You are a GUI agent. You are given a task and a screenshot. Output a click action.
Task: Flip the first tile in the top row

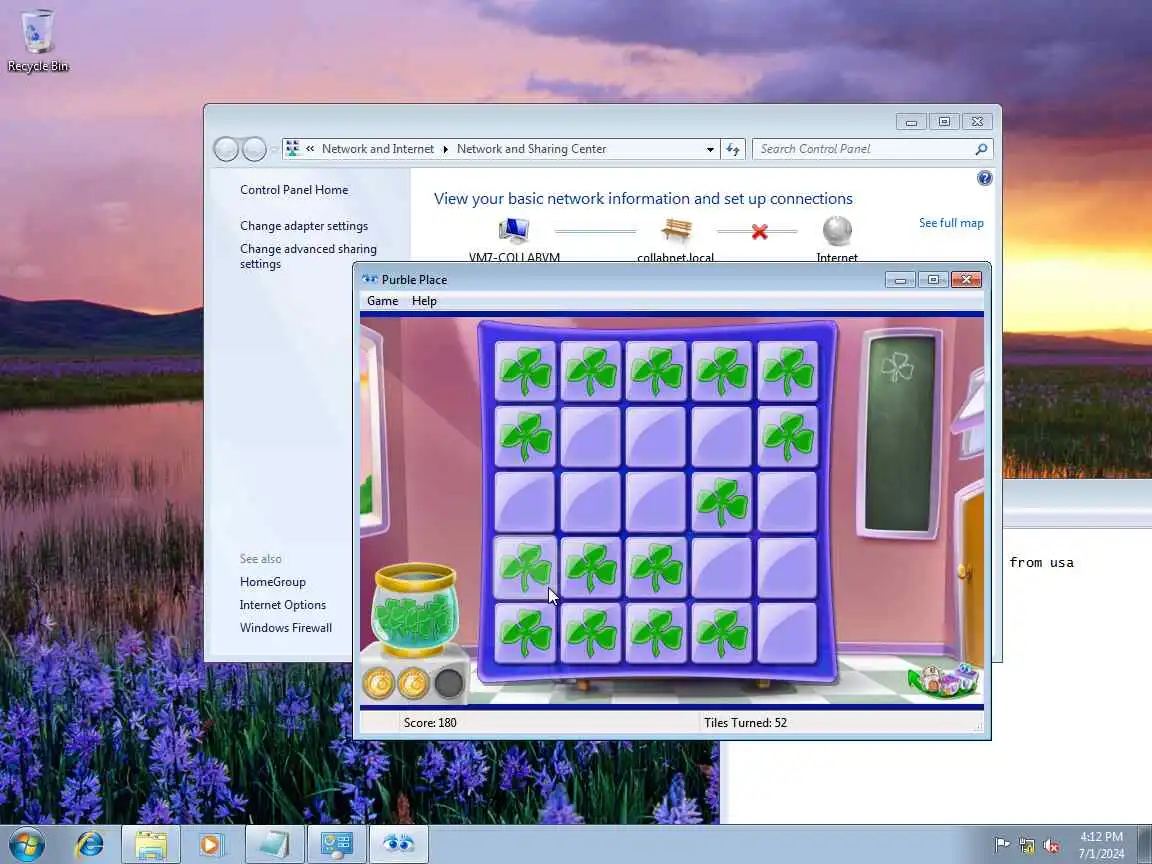(x=525, y=371)
